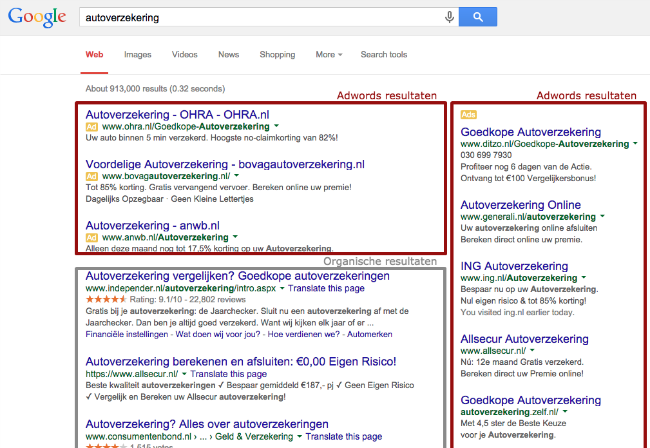Screen dimensions: 650x448
Task: Click the Google logo
Action: (37, 17)
